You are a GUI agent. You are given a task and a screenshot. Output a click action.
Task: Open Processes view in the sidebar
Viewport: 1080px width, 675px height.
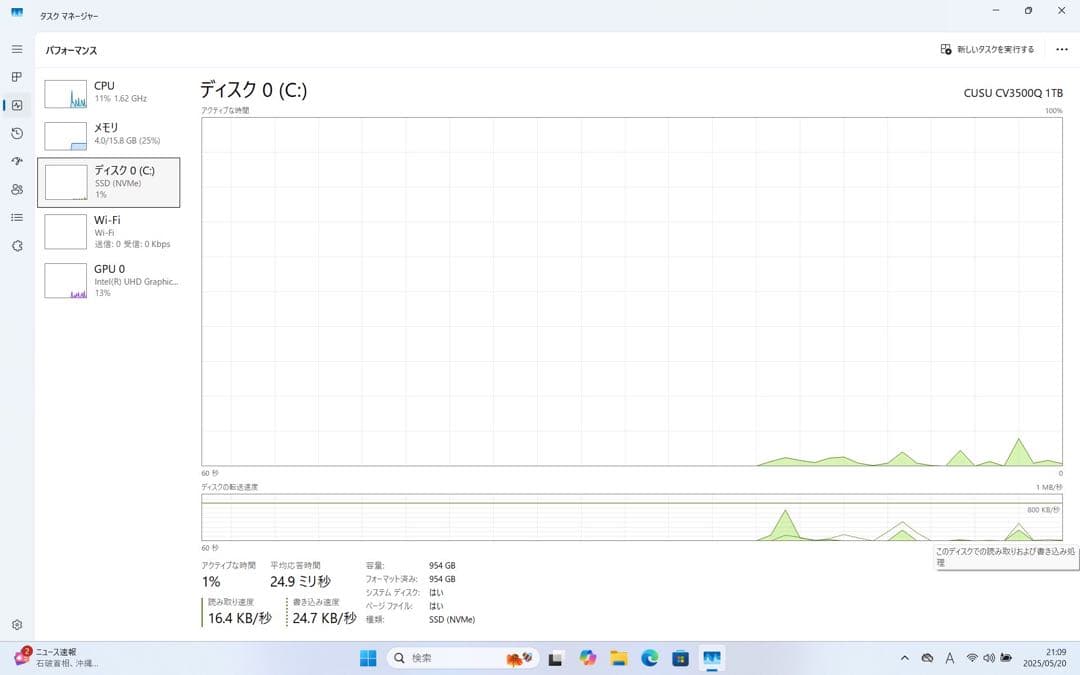pos(16,76)
